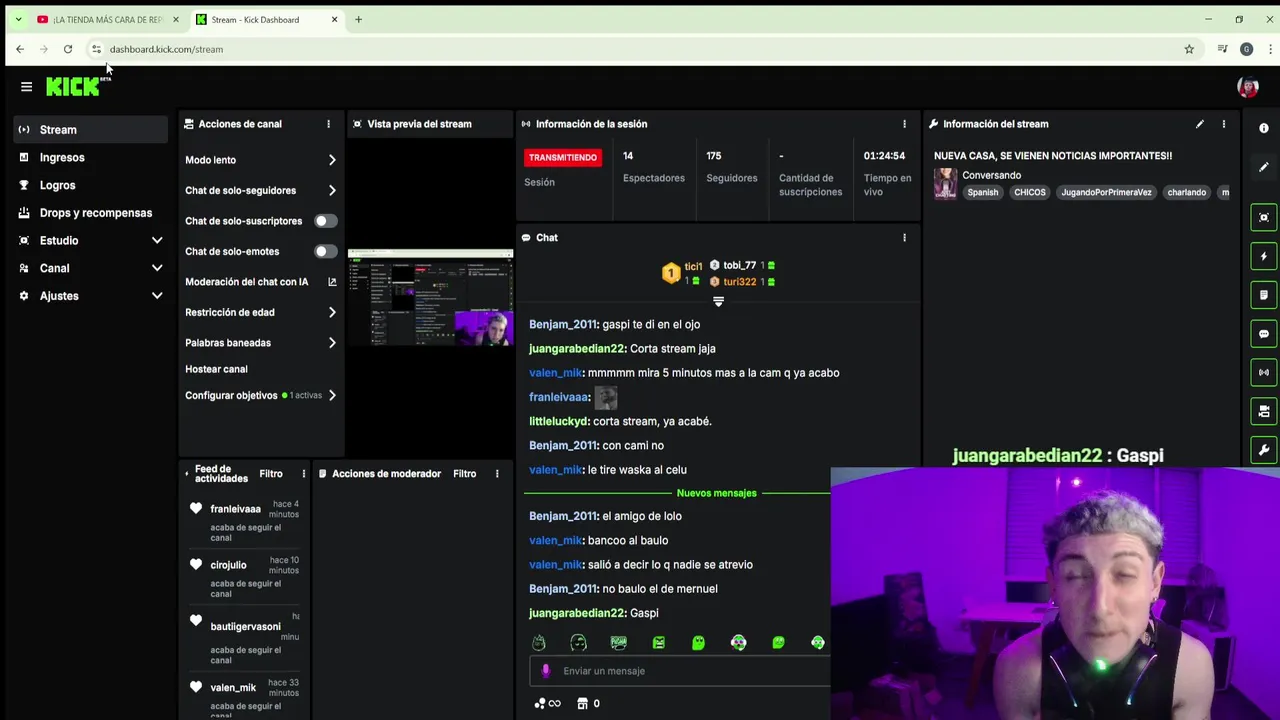Screen dimensions: 1280x720
Task: Click the purple microphone icon in message box
Action: [545, 671]
